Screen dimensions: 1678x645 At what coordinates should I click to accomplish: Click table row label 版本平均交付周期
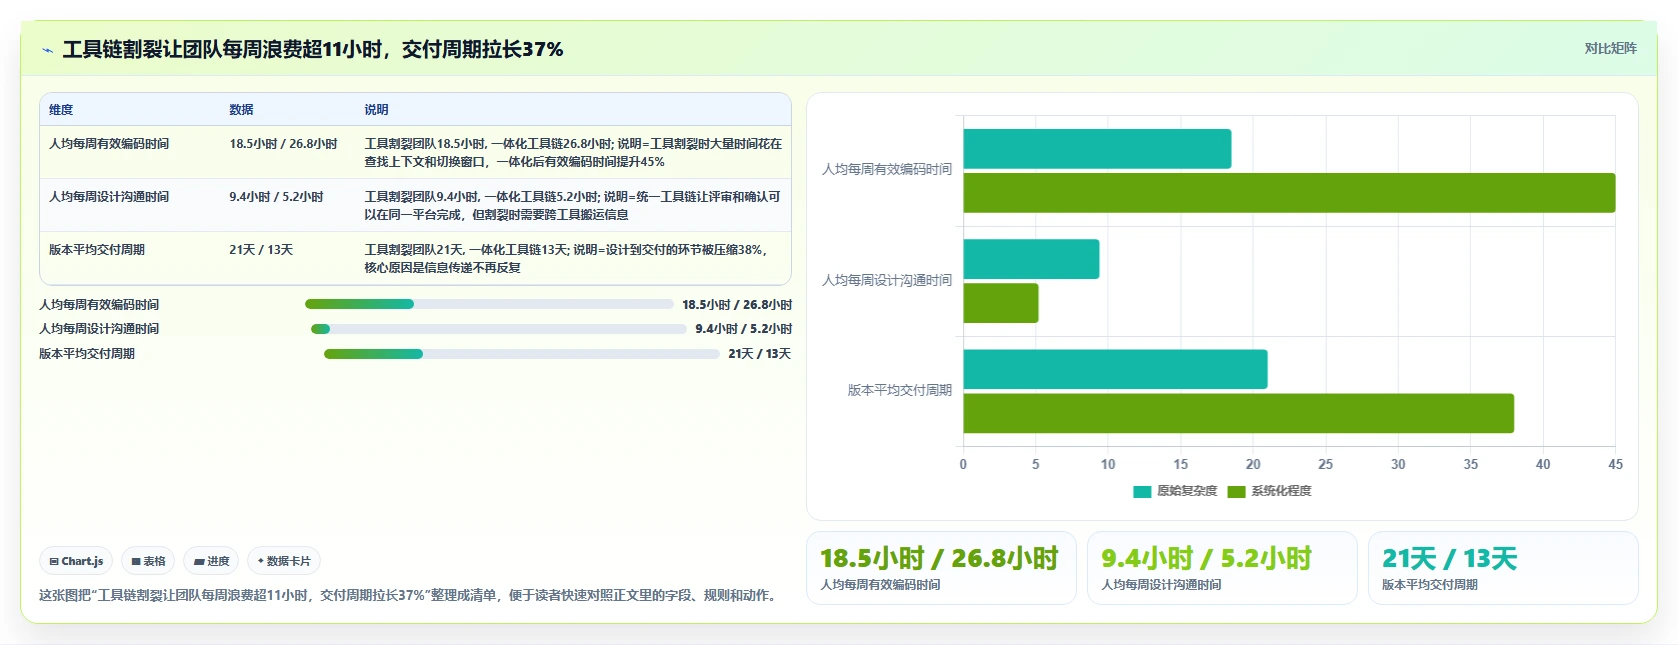click(x=97, y=250)
